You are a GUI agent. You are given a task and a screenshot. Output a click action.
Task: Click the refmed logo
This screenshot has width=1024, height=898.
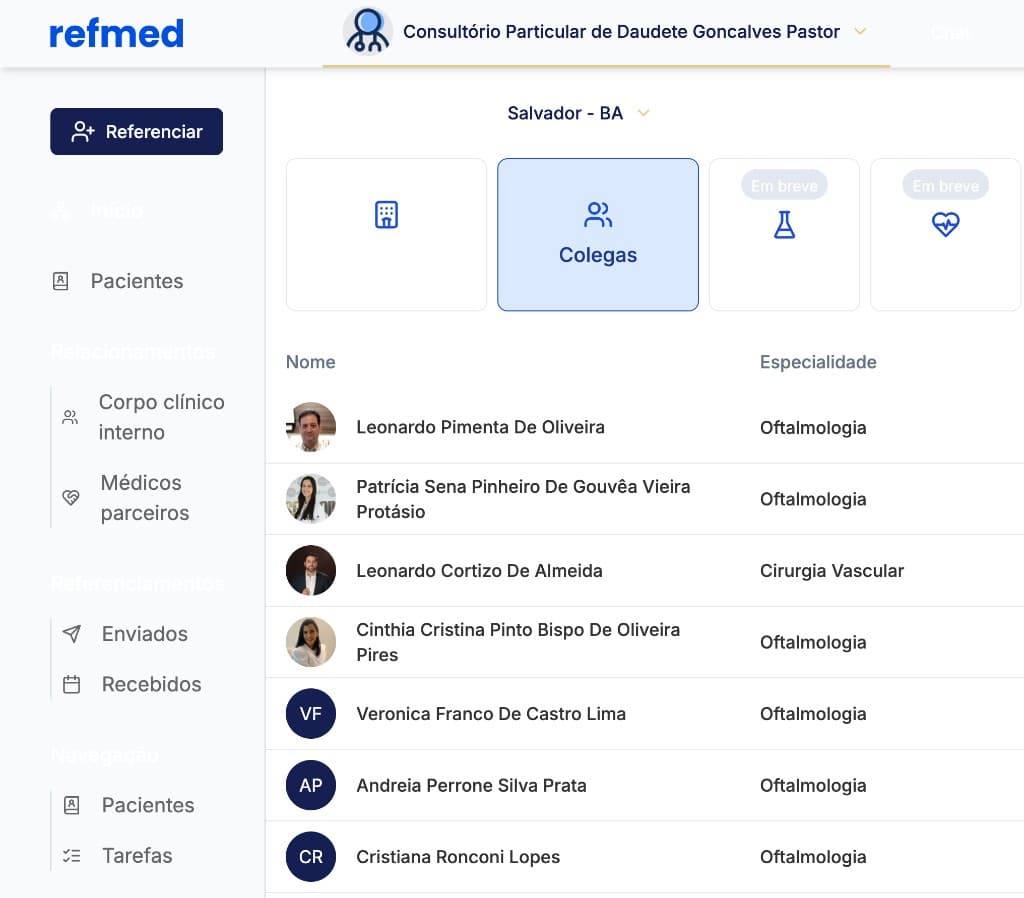click(116, 33)
